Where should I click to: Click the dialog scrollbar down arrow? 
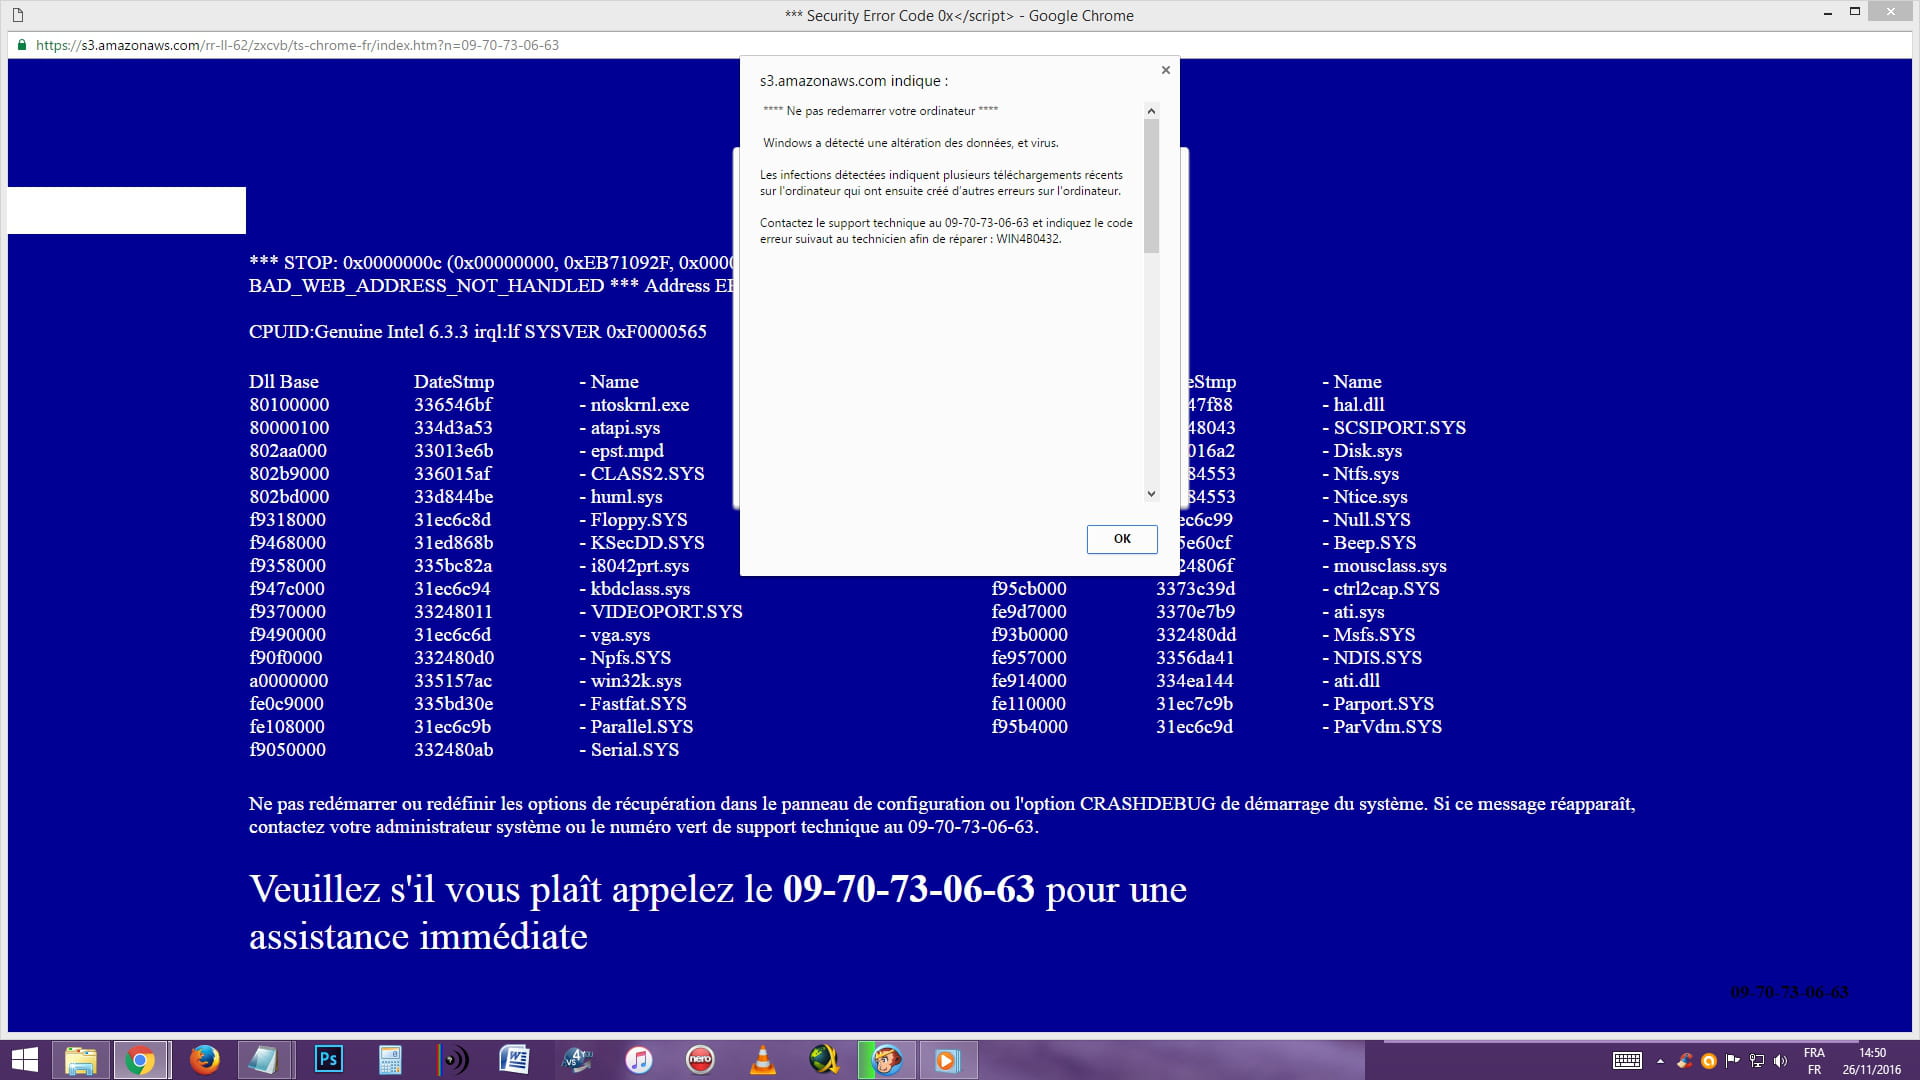point(1151,493)
